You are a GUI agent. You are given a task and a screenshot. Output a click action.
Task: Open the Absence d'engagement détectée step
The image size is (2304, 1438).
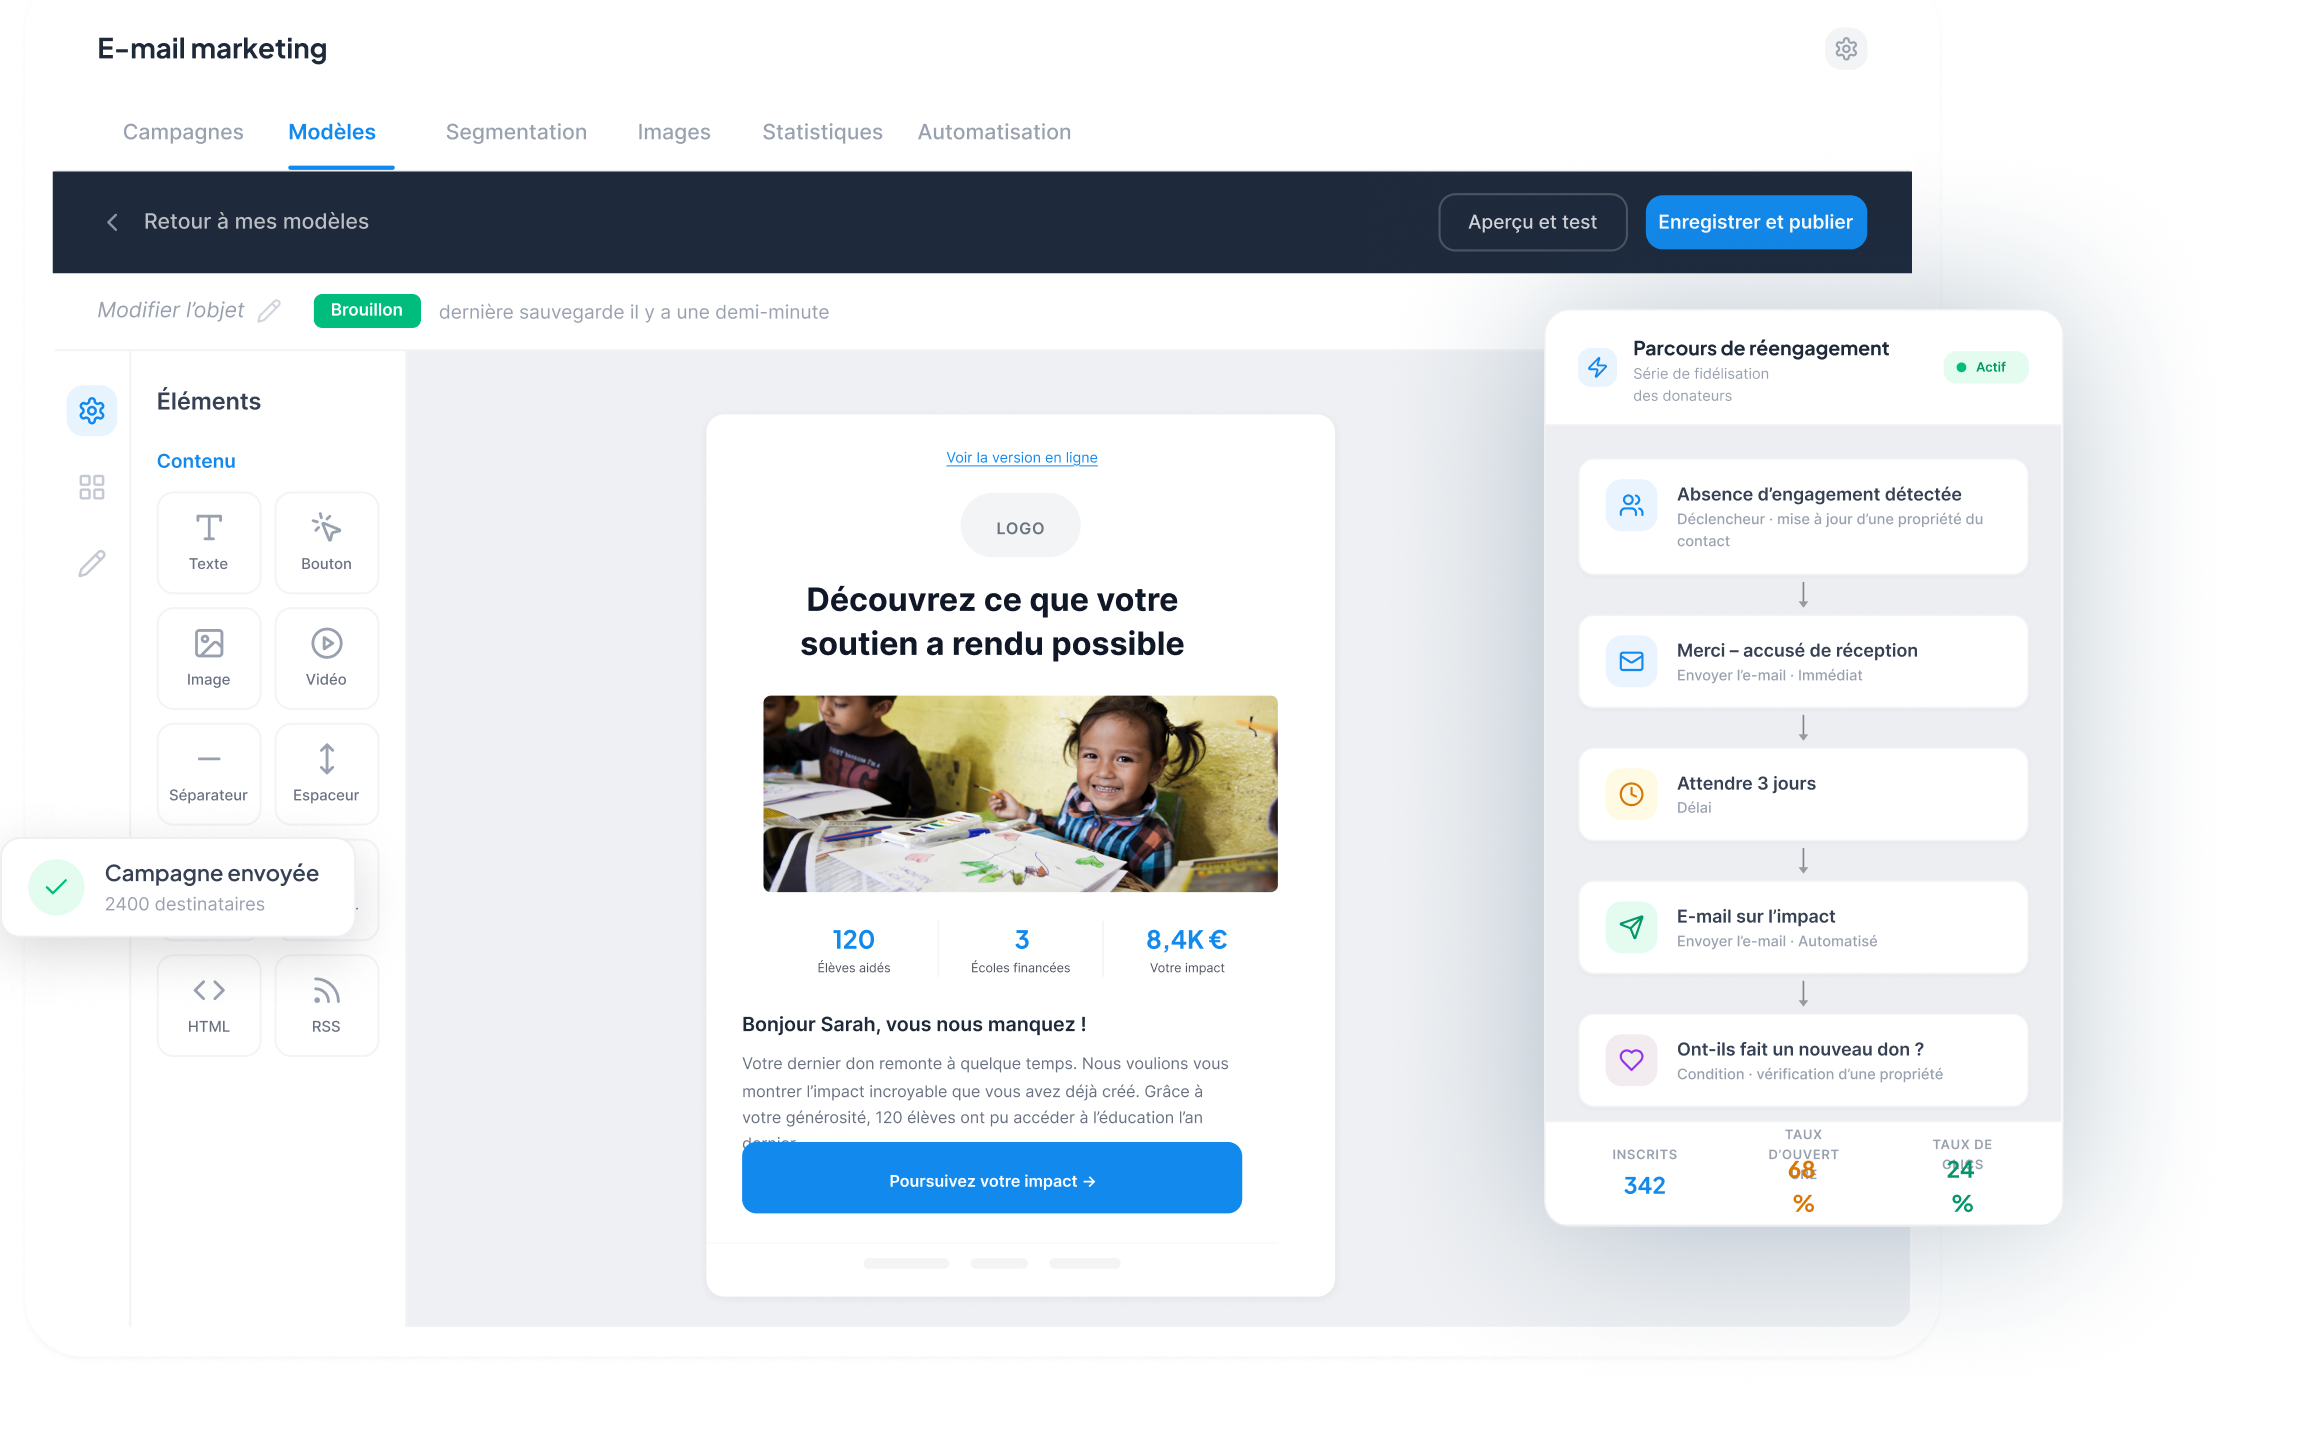click(x=1803, y=517)
